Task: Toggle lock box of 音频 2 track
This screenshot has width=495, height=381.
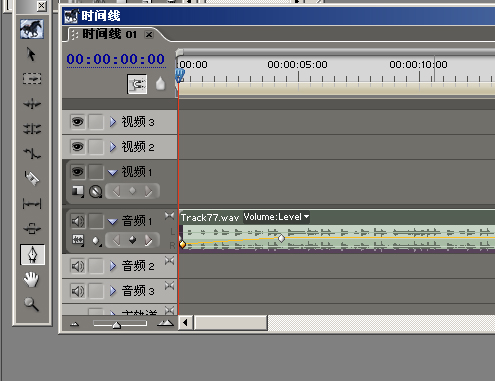Action: pos(96,266)
